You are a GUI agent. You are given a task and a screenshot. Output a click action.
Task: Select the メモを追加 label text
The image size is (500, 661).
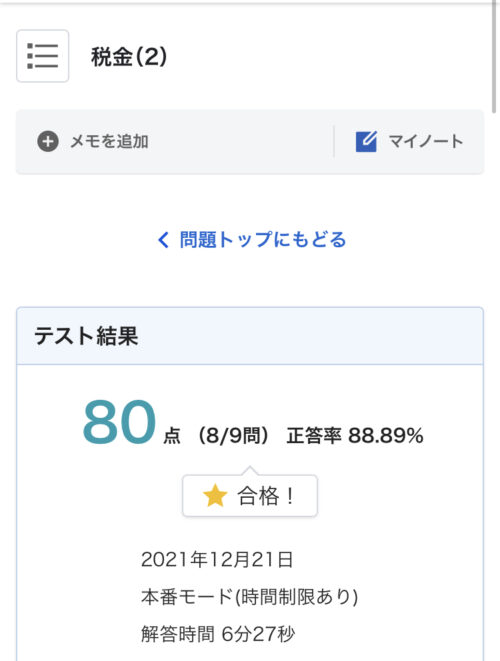110,141
